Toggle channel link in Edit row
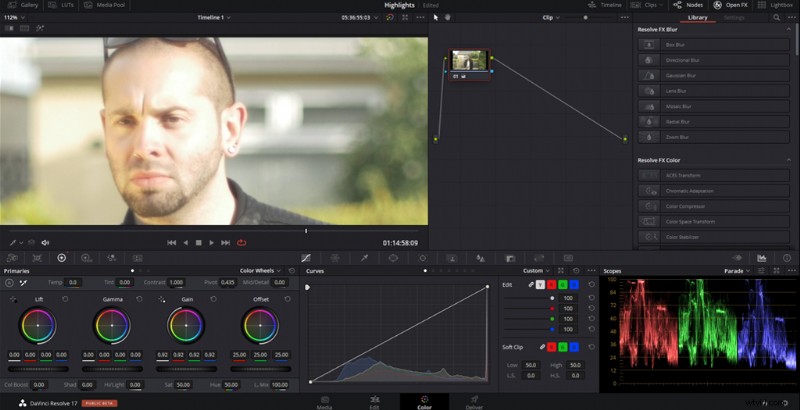800x410 pixels. (x=531, y=285)
